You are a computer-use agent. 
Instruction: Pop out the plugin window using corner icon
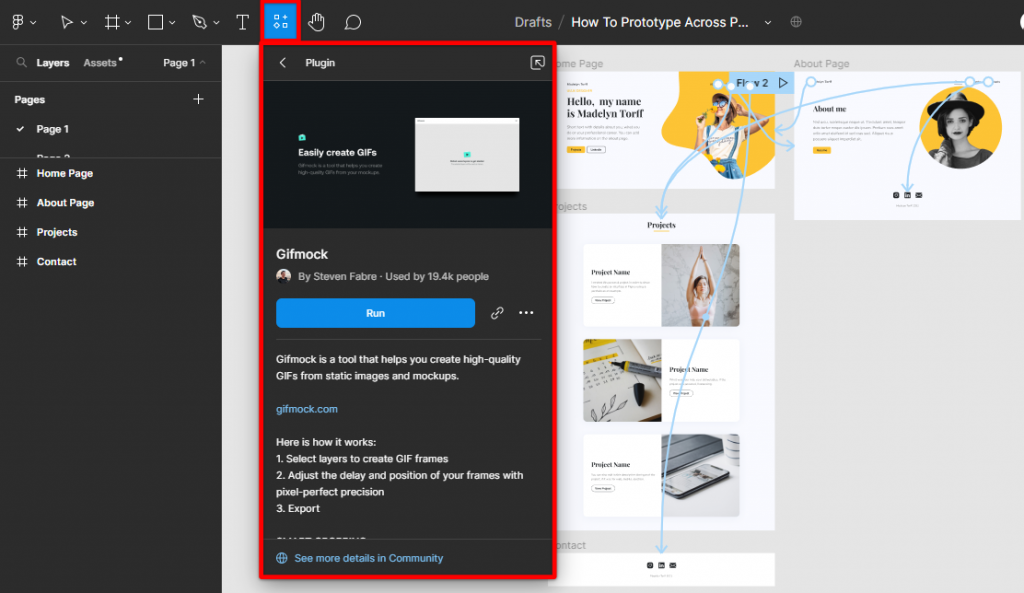pos(536,62)
